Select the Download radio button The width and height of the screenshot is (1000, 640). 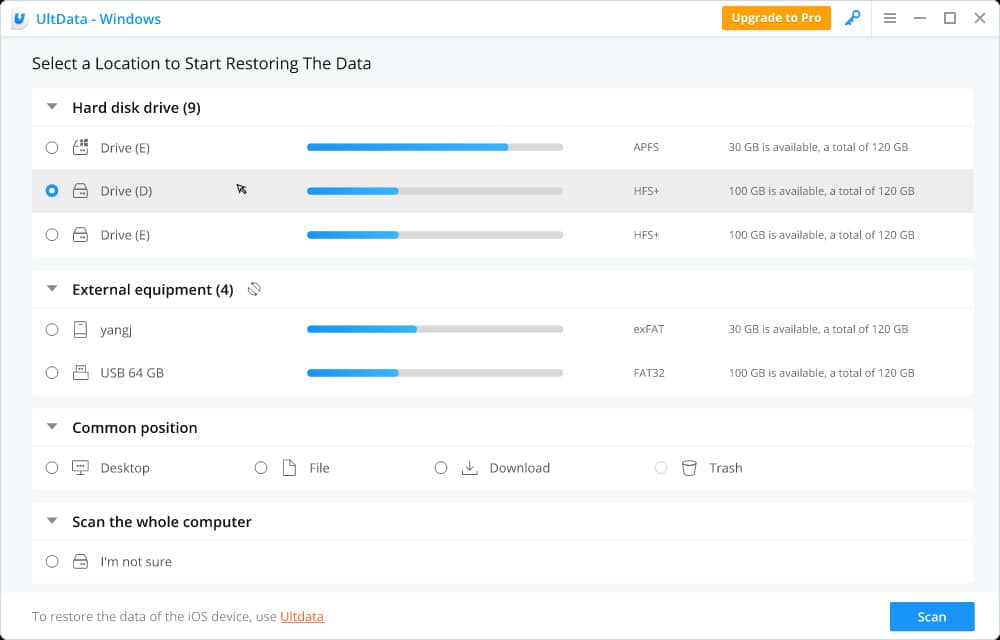pyautogui.click(x=441, y=468)
